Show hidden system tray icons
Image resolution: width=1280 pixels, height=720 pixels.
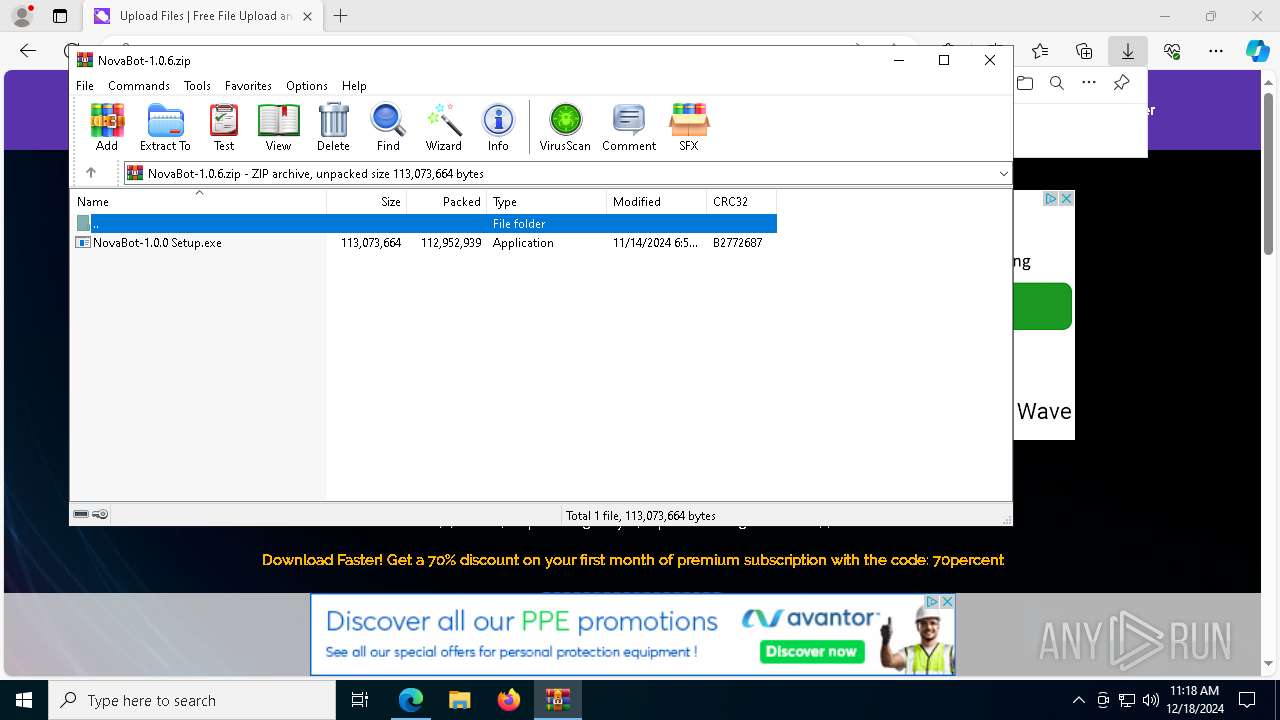(1078, 700)
